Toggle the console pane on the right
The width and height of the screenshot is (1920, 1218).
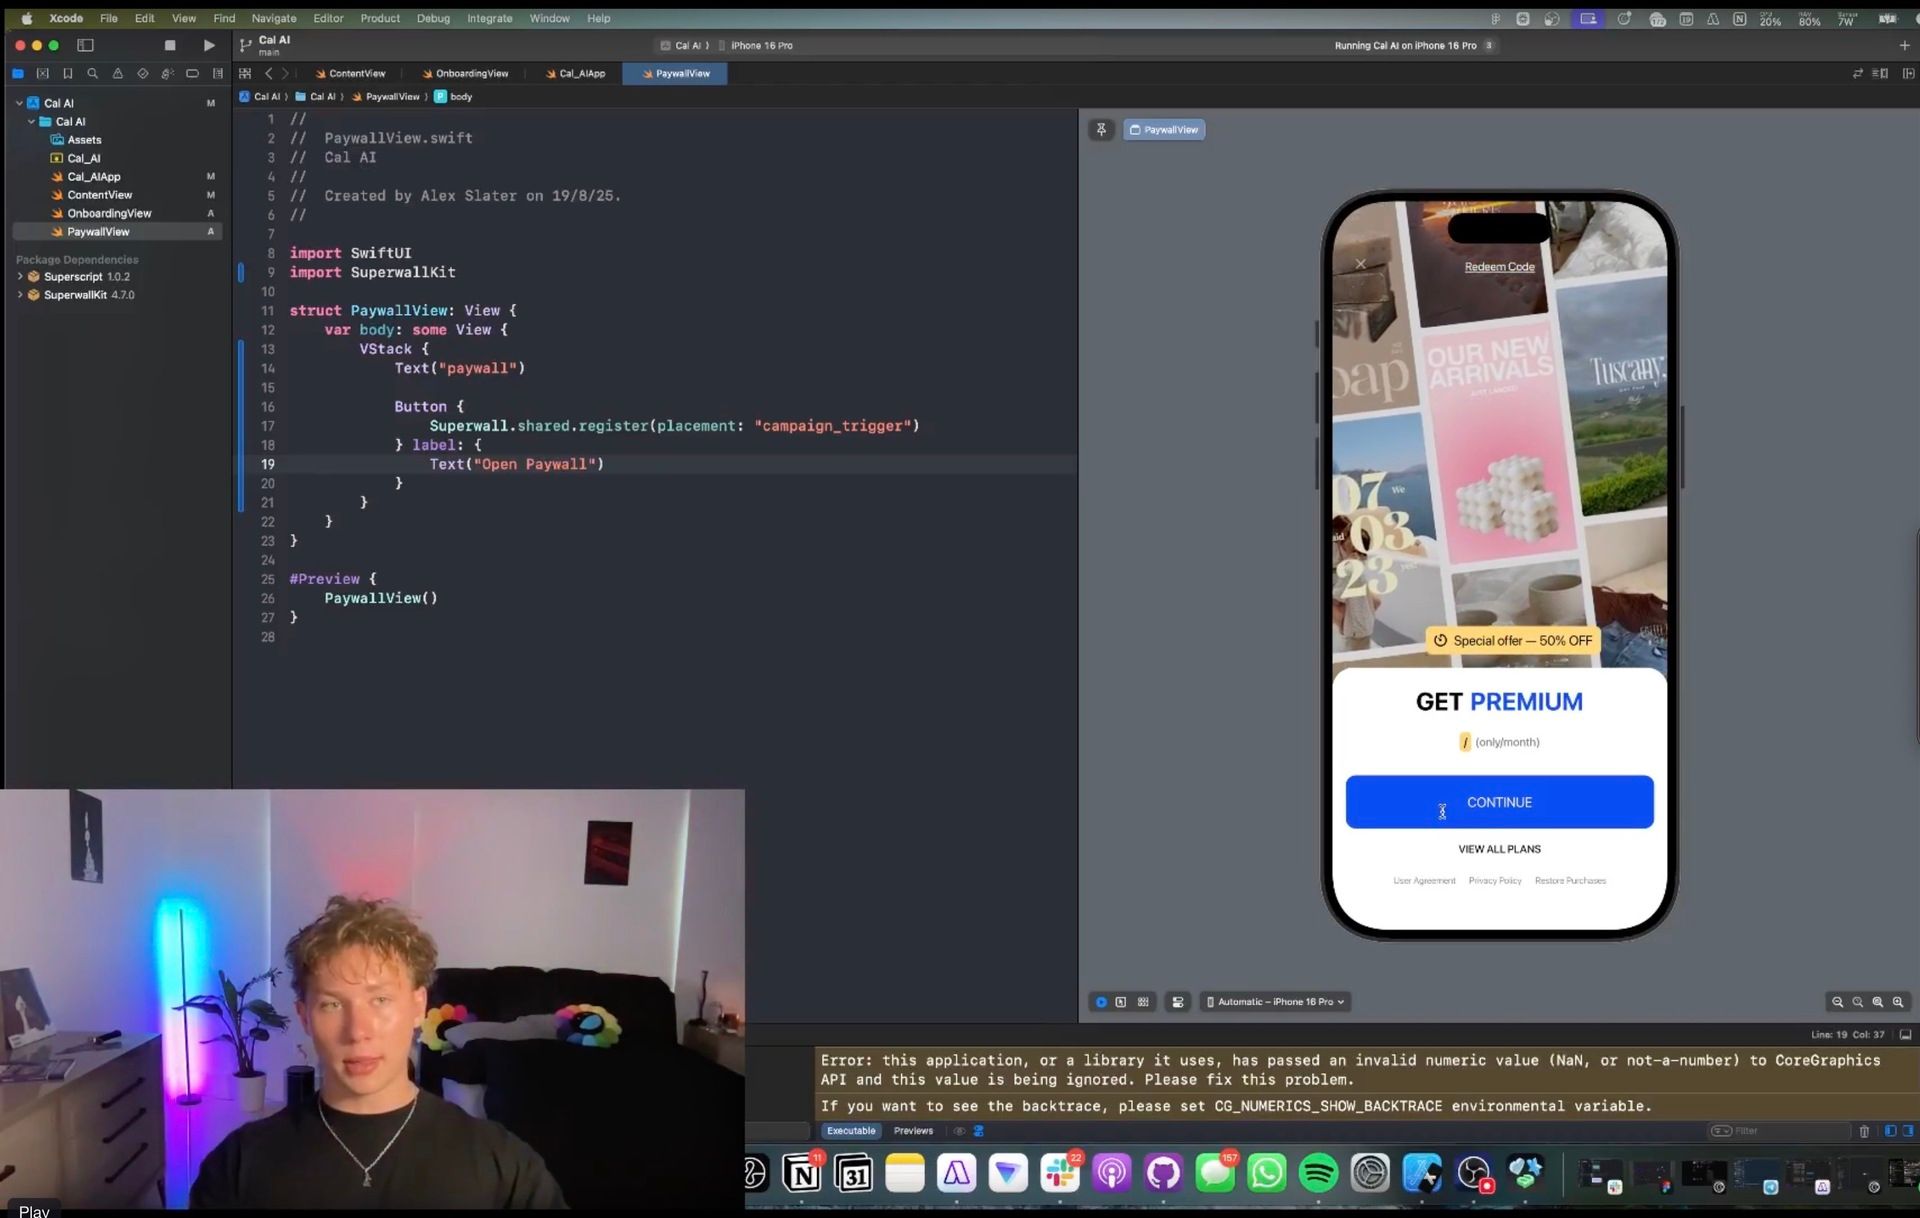coord(1908,1131)
